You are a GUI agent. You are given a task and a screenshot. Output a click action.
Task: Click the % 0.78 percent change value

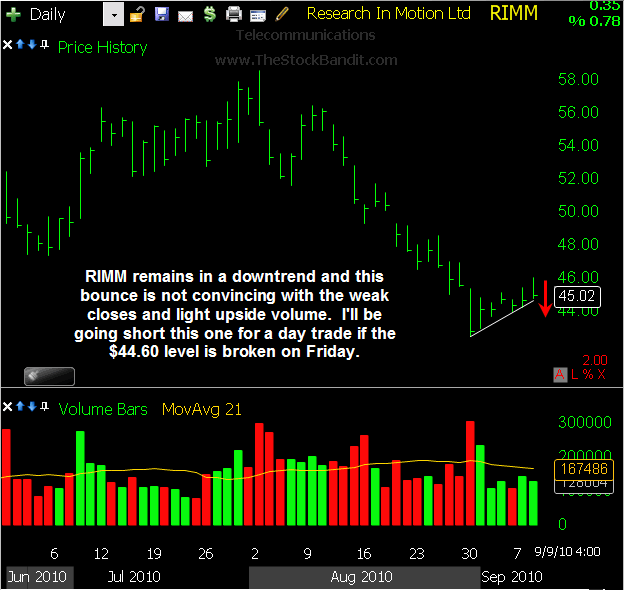[594, 21]
